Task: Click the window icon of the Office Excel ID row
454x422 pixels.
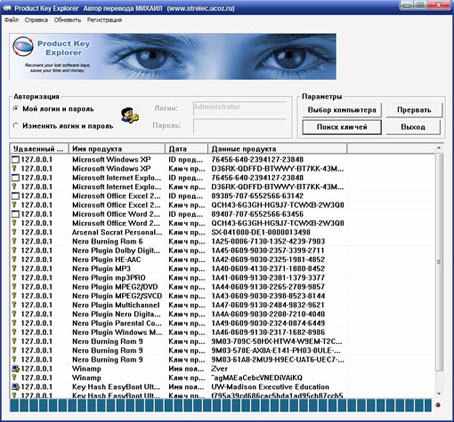Action: coord(15,196)
